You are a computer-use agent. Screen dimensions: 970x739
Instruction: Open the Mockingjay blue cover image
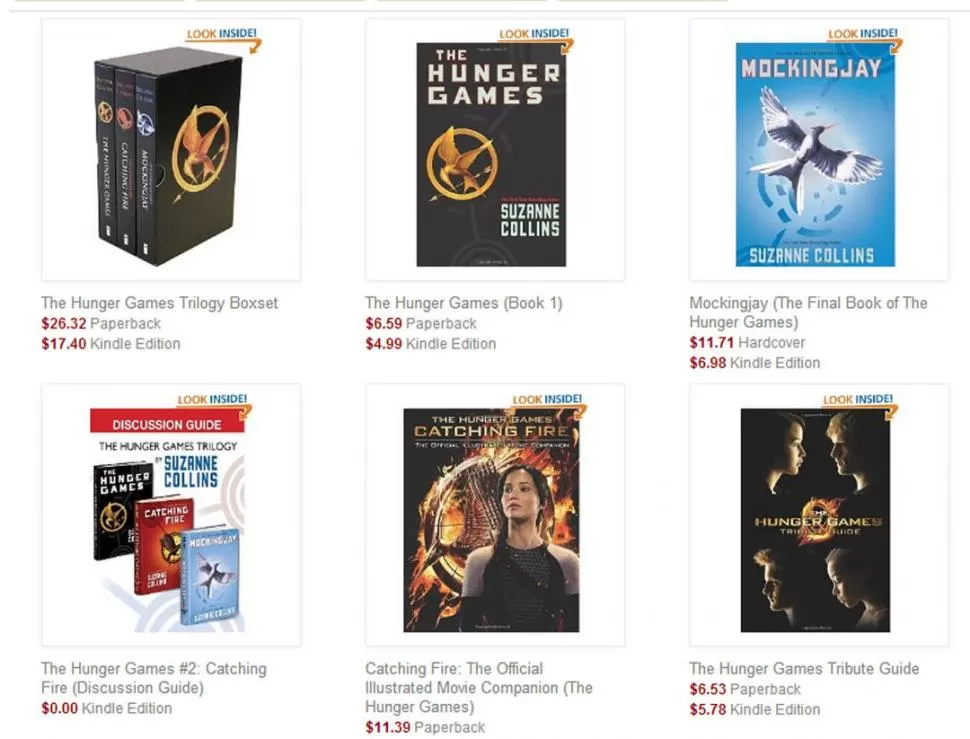tap(815, 155)
